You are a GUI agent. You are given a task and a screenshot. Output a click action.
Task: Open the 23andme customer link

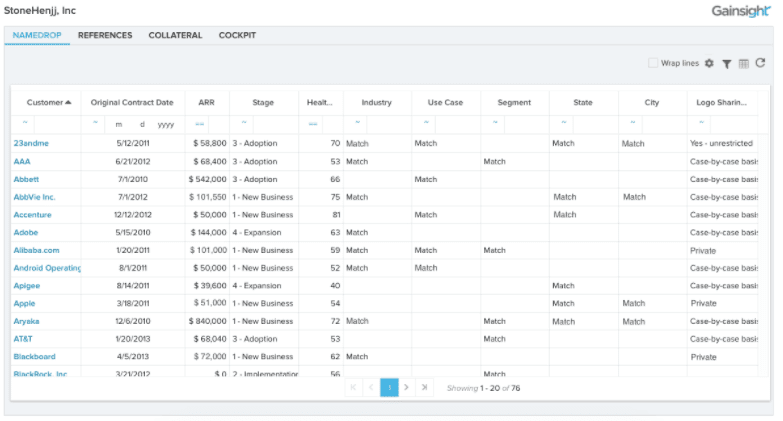pyautogui.click(x=31, y=144)
